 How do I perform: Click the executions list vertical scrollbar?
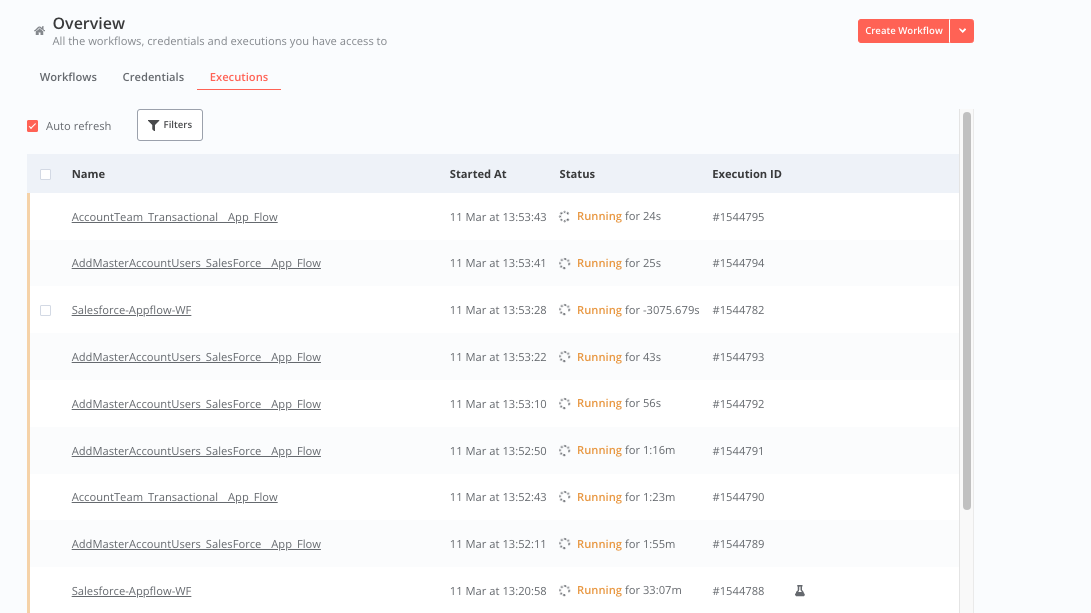966,310
